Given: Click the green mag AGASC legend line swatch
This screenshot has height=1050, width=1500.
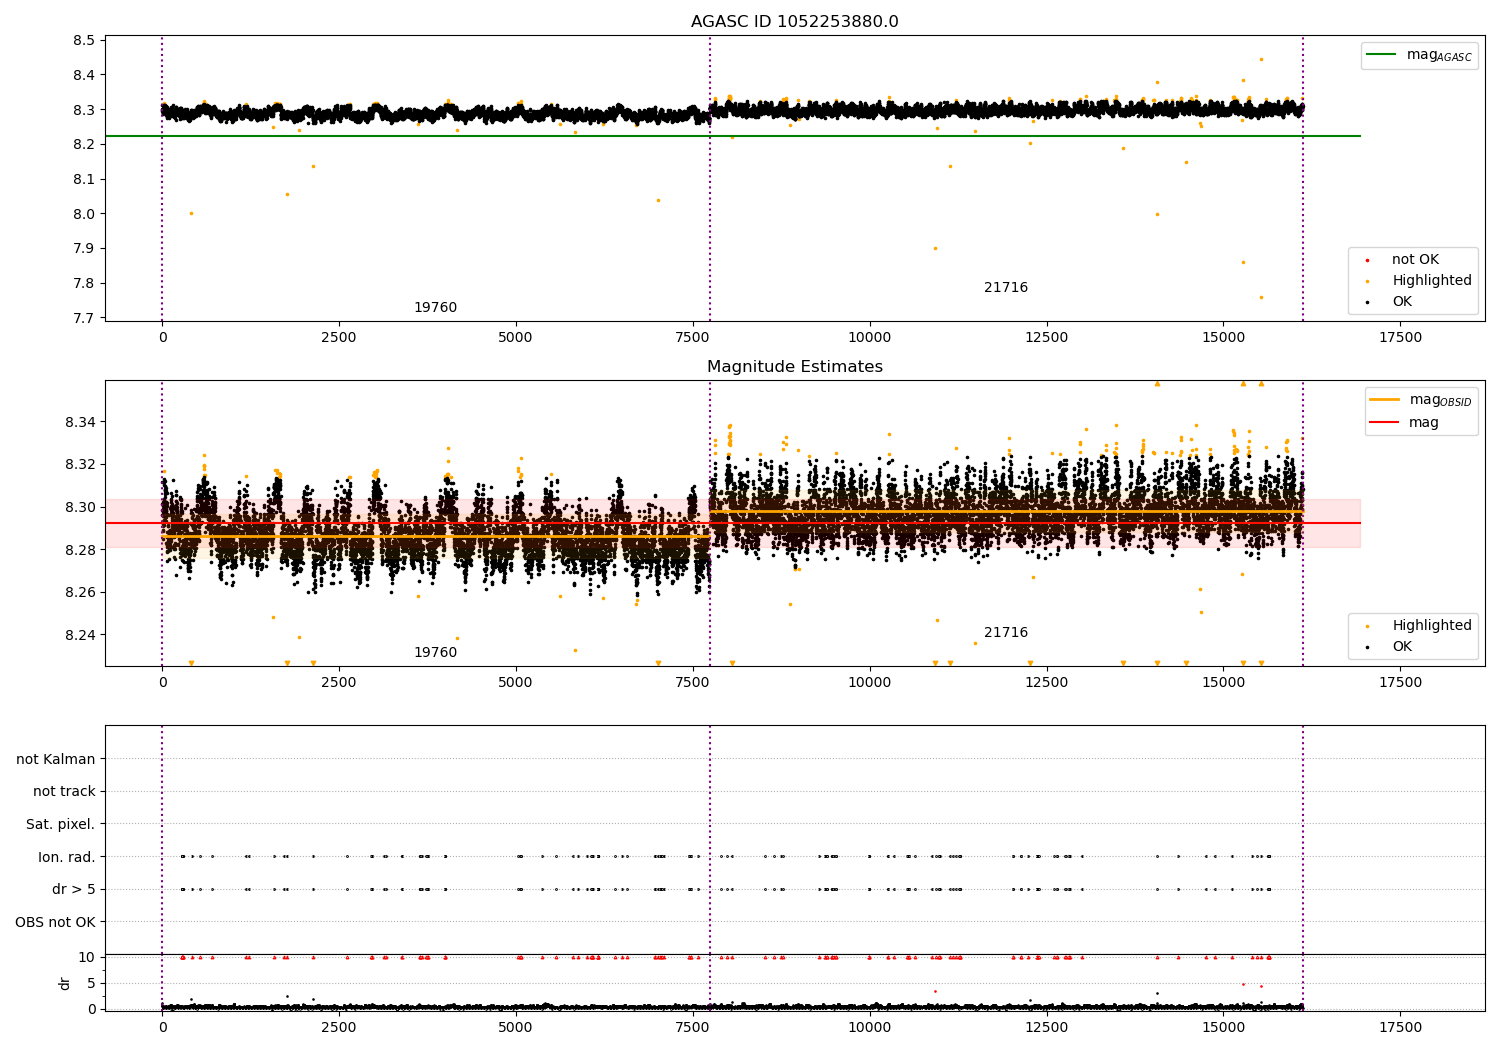Looking at the screenshot, I should click(x=1381, y=55).
